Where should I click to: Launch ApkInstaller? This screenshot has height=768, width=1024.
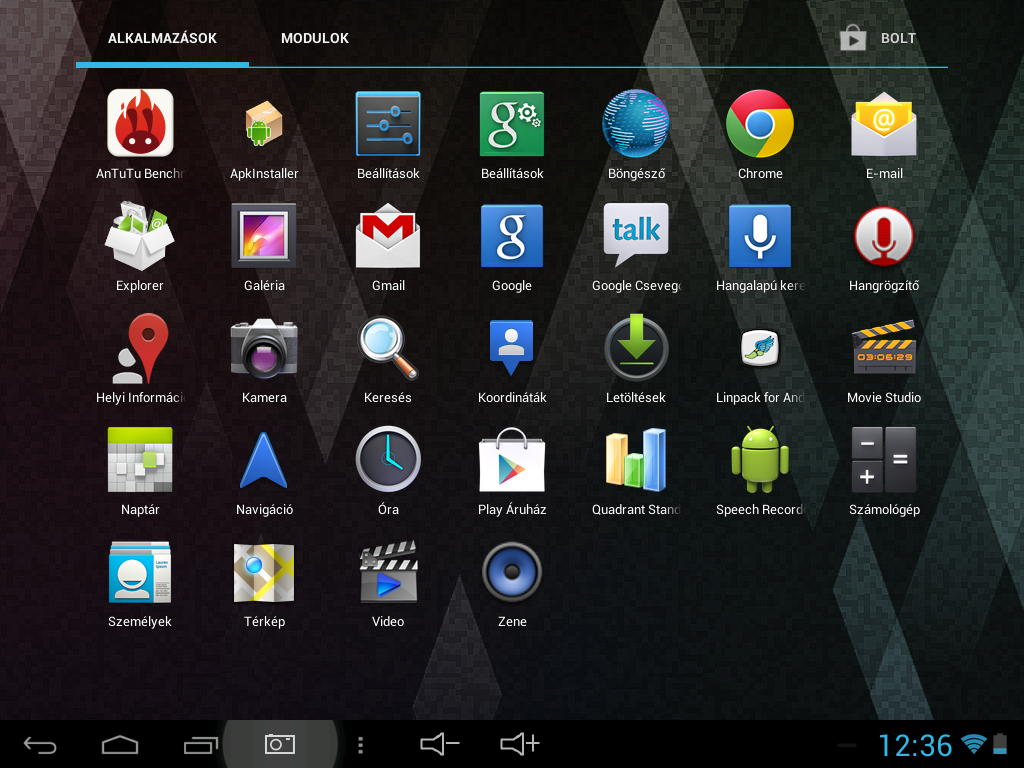[264, 135]
